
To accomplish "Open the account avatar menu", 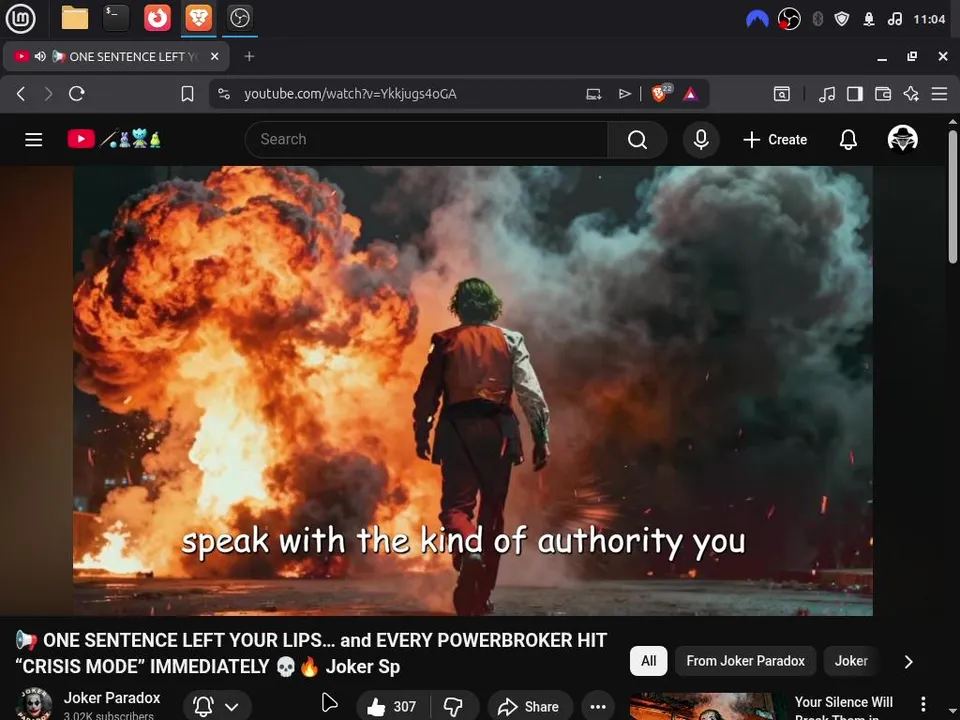I will pos(902,139).
